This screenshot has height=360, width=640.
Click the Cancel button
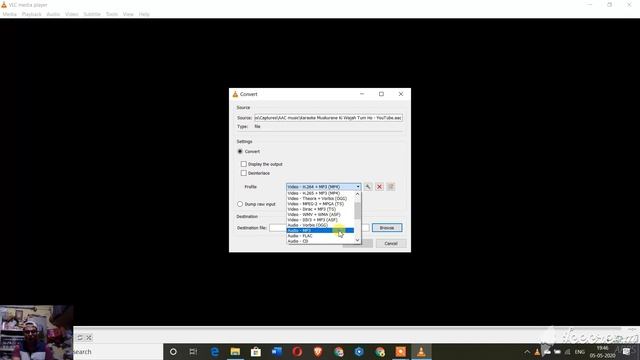[391, 244]
